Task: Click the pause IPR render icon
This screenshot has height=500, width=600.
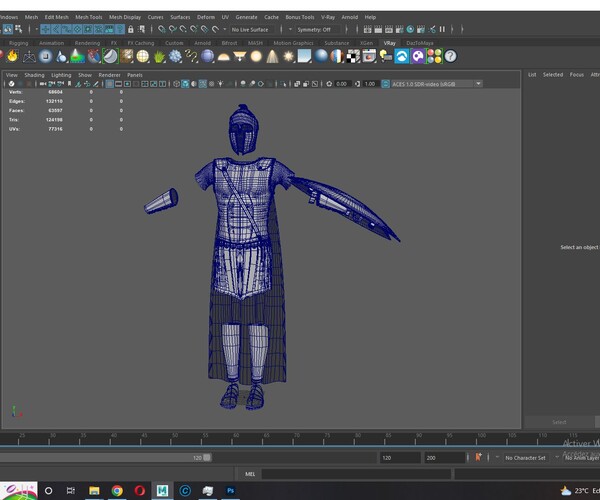Action: click(x=442, y=29)
